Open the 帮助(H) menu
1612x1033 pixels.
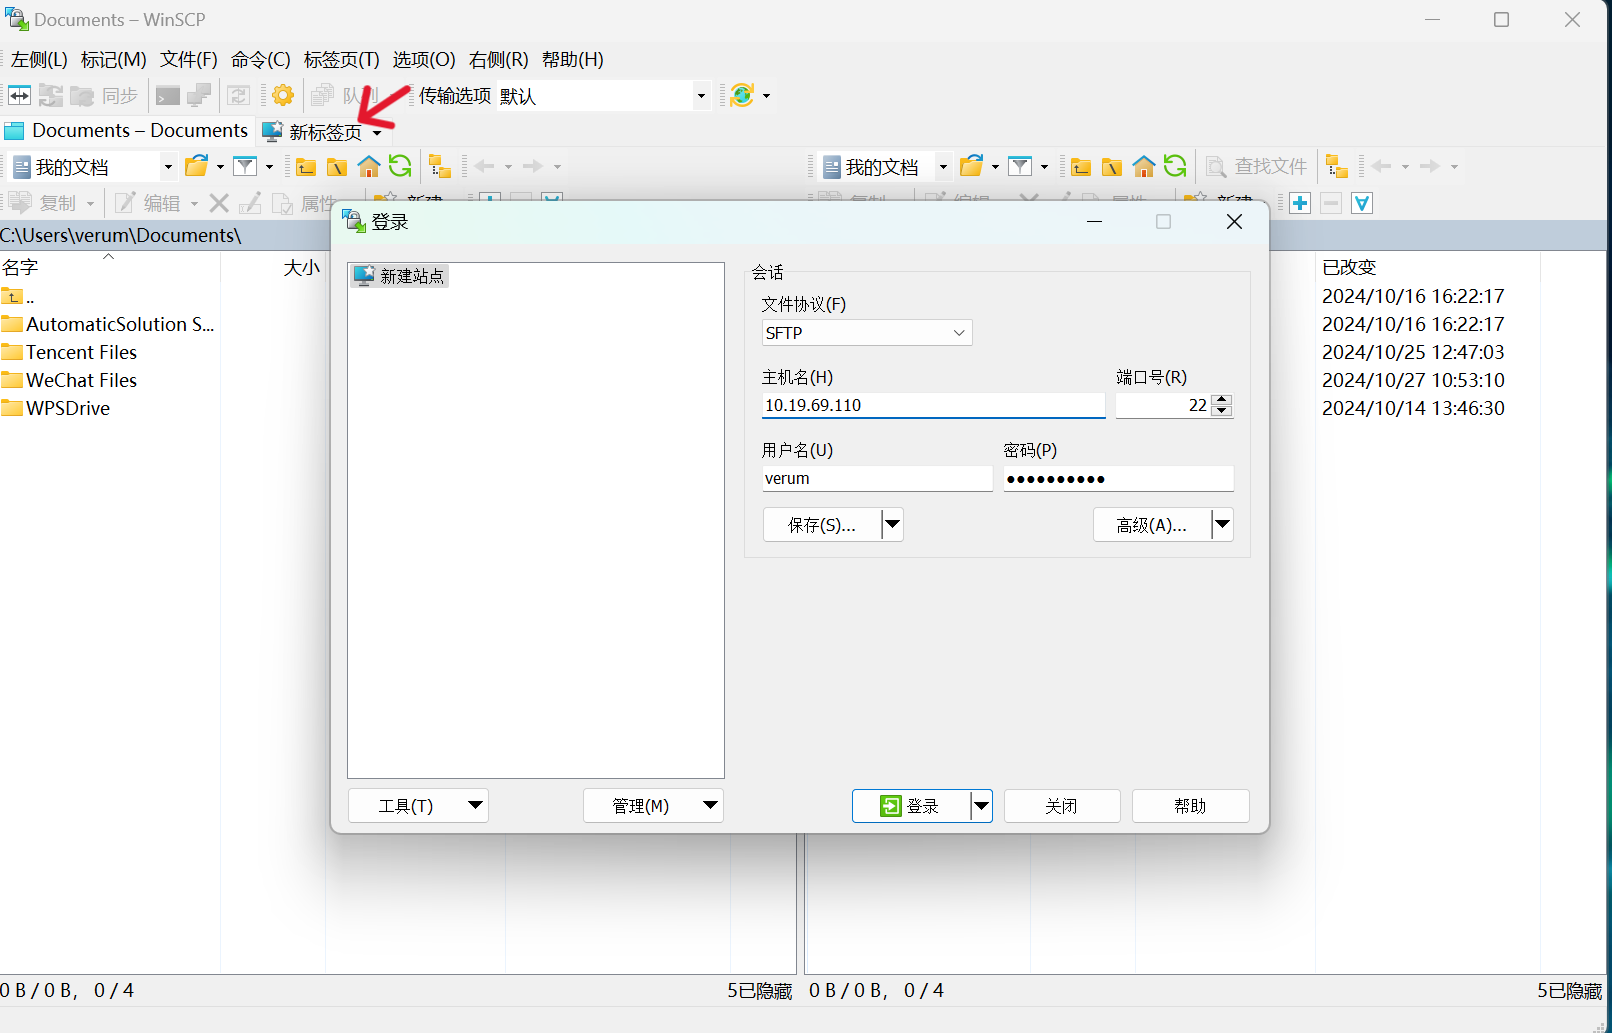coord(573,60)
